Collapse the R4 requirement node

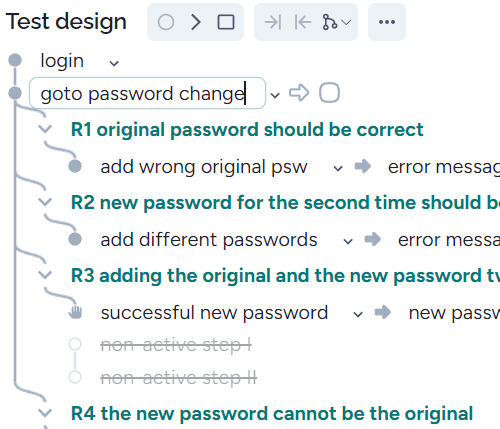[45, 413]
